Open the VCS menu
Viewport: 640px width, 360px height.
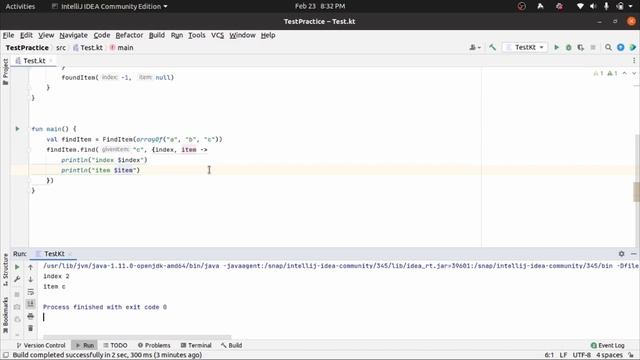tap(217, 35)
